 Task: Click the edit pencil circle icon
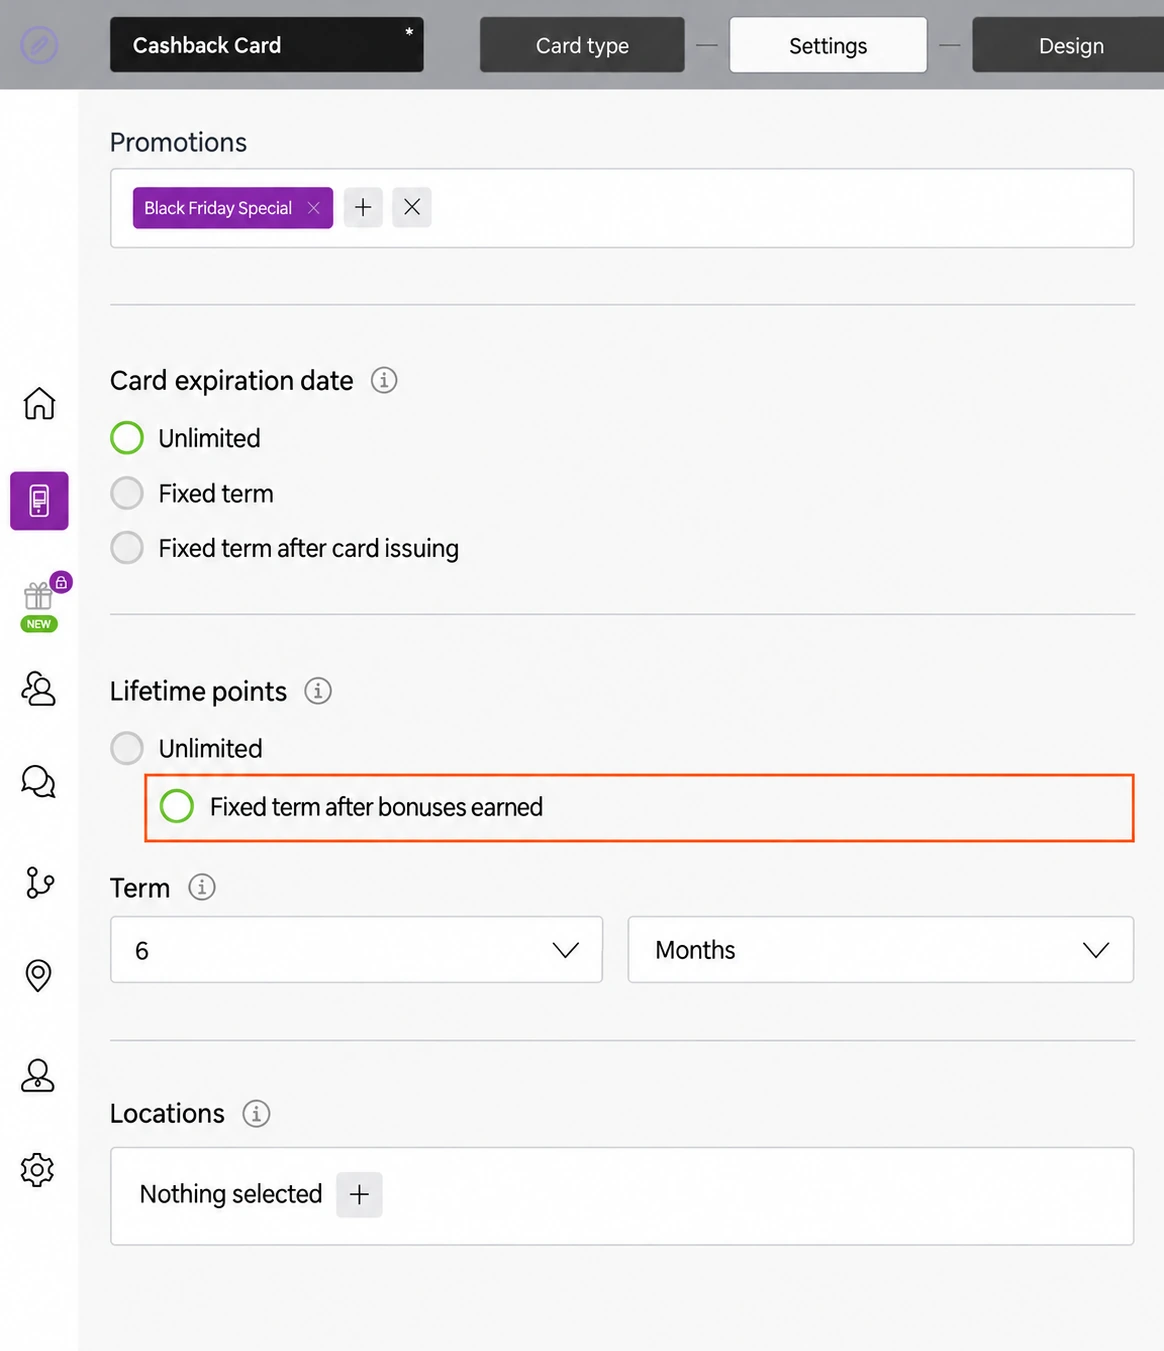click(x=39, y=45)
